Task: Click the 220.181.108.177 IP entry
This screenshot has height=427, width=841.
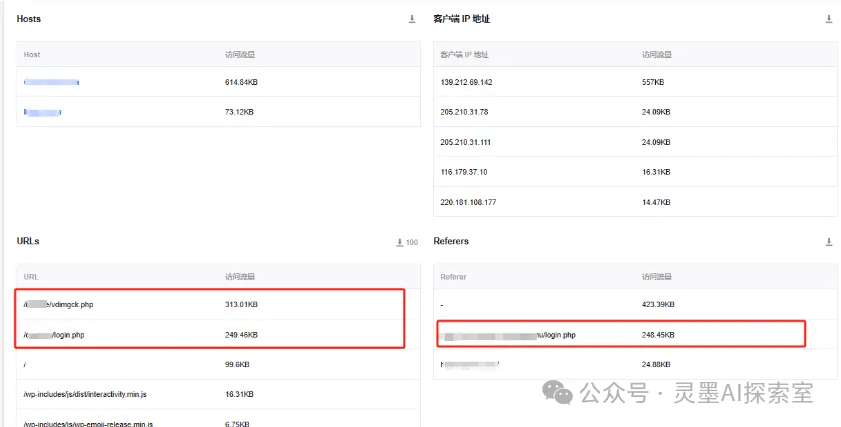Action: 466,202
